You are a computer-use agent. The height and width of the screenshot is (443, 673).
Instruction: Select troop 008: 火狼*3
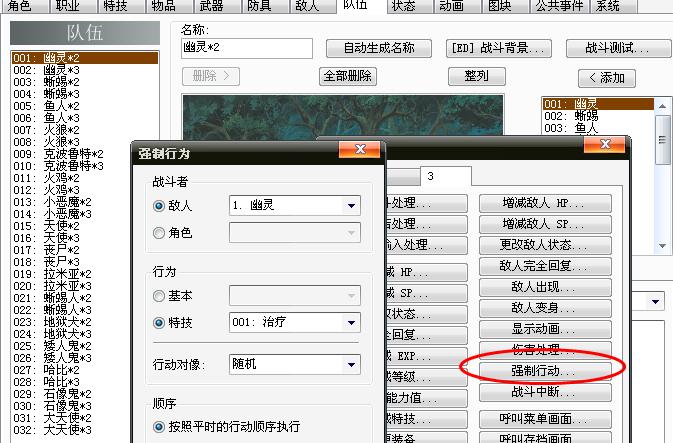click(x=85, y=142)
